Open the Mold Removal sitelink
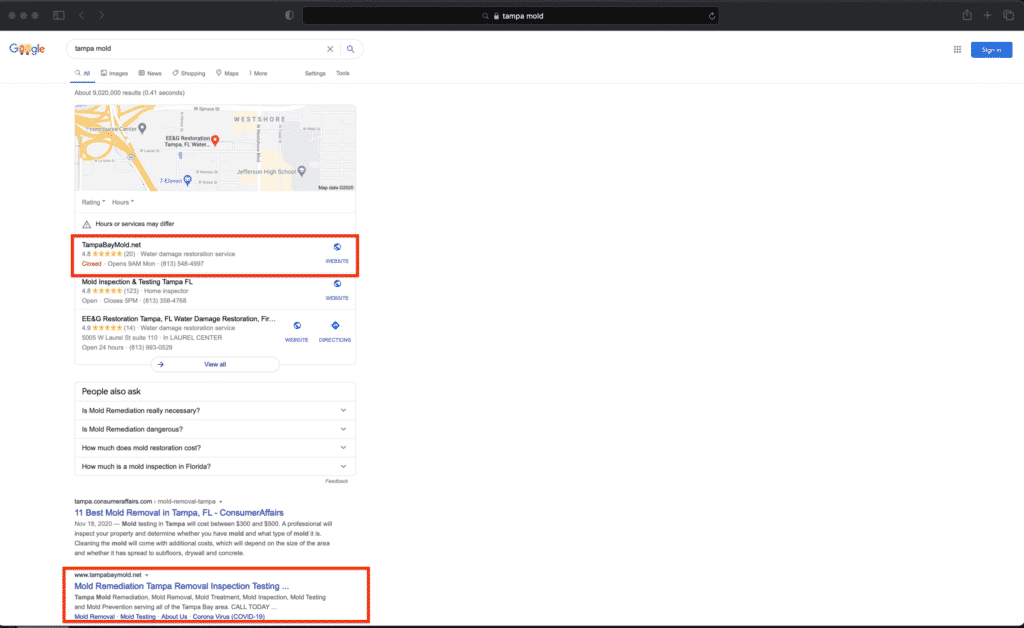This screenshot has height=628, width=1024. click(95, 617)
